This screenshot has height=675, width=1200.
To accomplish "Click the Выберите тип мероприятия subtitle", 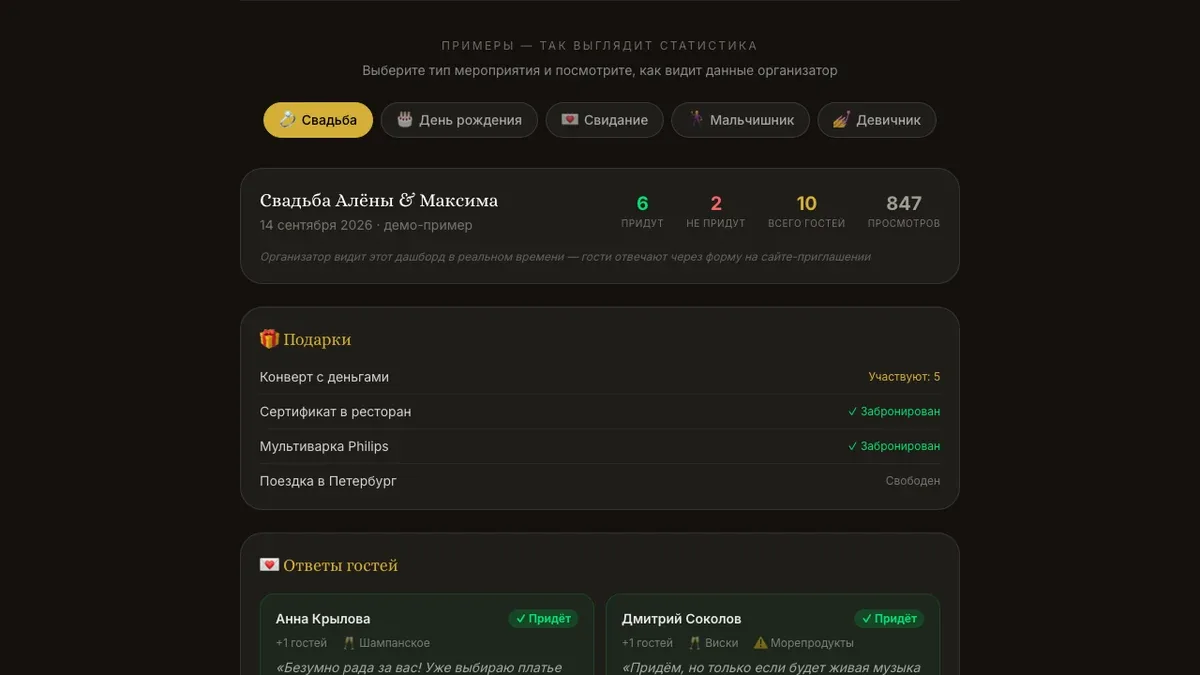I will tap(600, 71).
